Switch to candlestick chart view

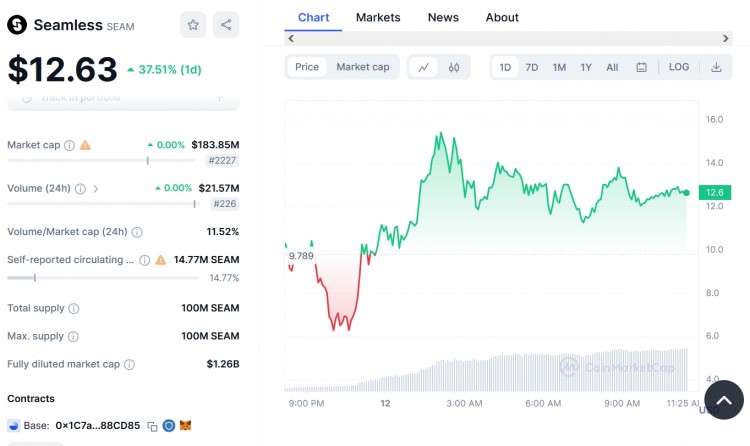pyautogui.click(x=454, y=67)
